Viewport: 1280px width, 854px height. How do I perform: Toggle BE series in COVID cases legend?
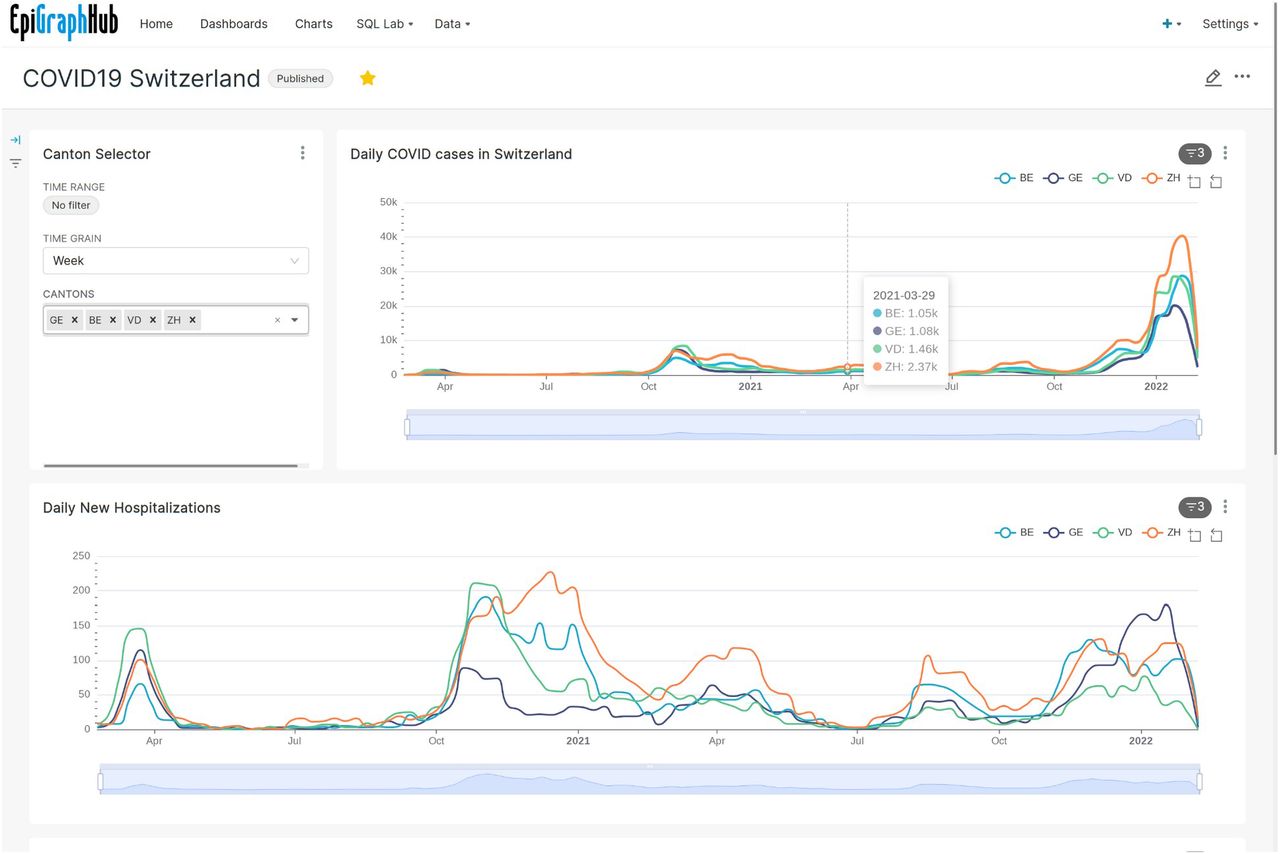click(1014, 178)
